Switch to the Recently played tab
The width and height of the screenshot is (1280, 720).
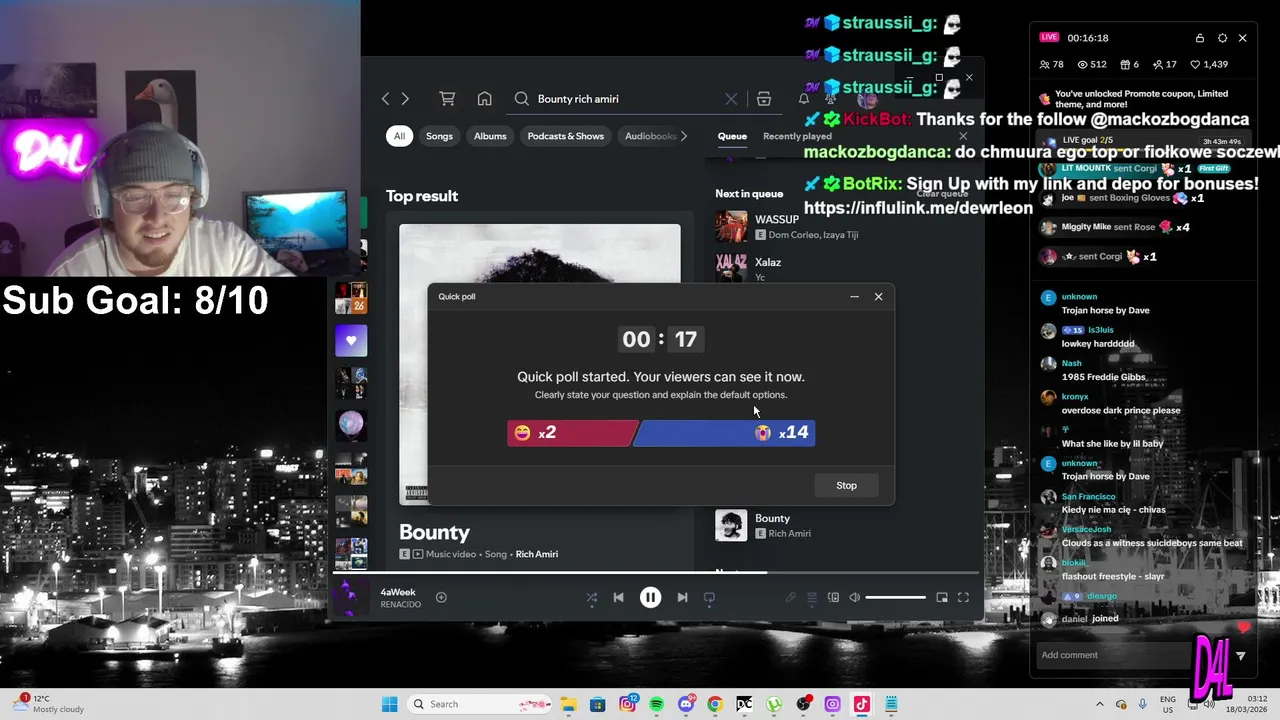point(797,136)
